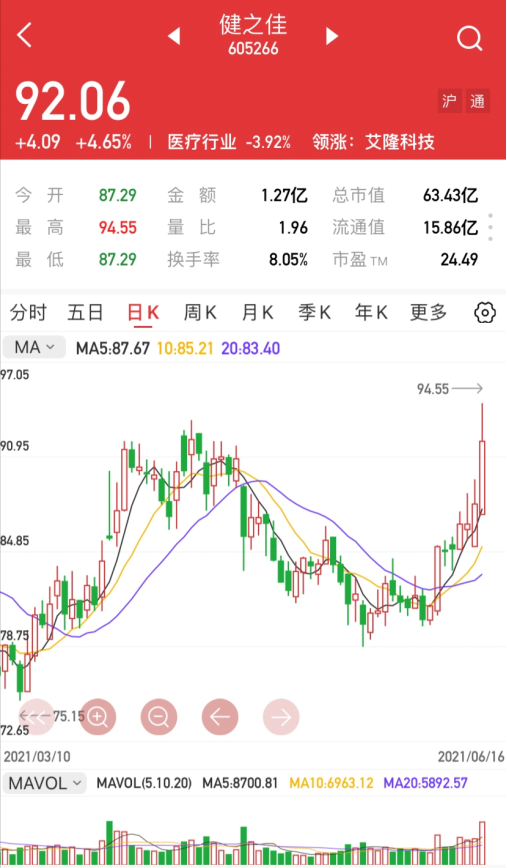Tap the 最高 value 94.55 in data panel
The width and height of the screenshot is (507, 868).
tap(117, 227)
